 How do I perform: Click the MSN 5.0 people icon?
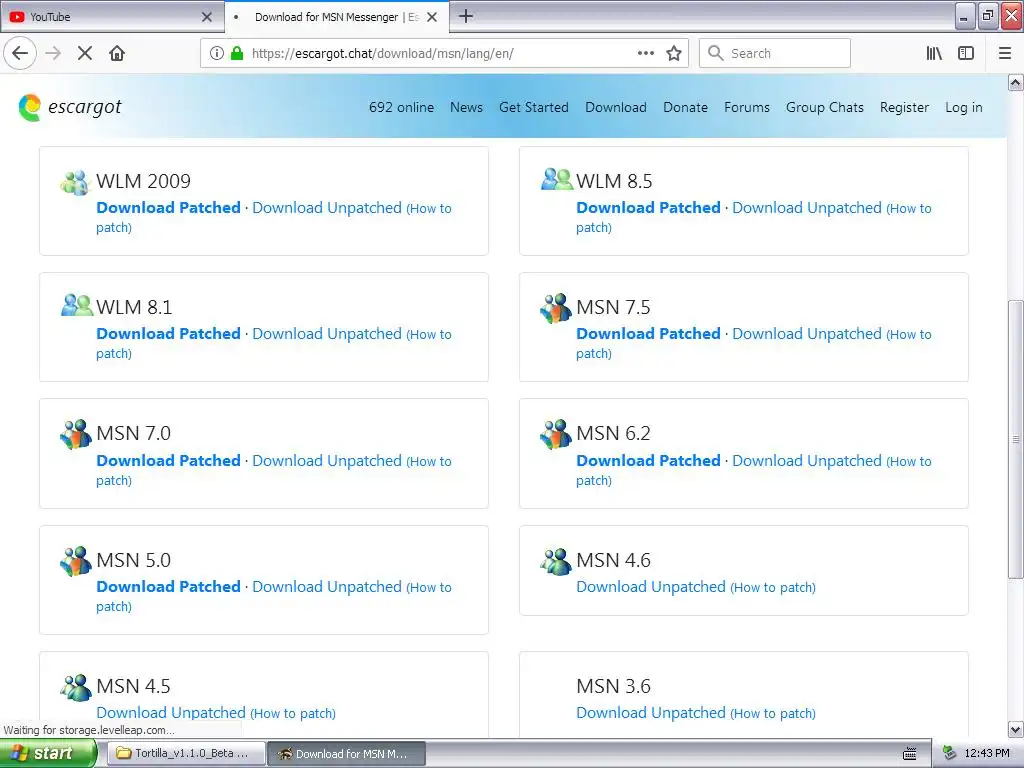tap(76, 561)
